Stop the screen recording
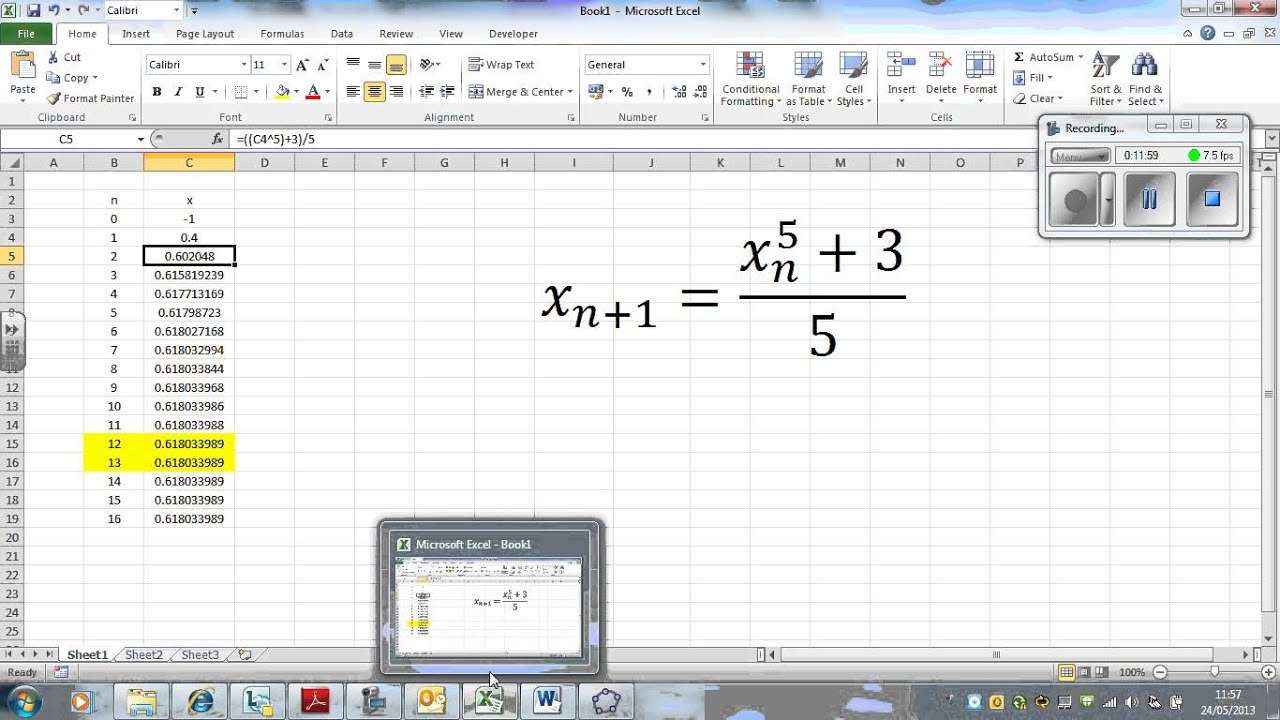This screenshot has width=1280, height=720. pyautogui.click(x=1212, y=199)
